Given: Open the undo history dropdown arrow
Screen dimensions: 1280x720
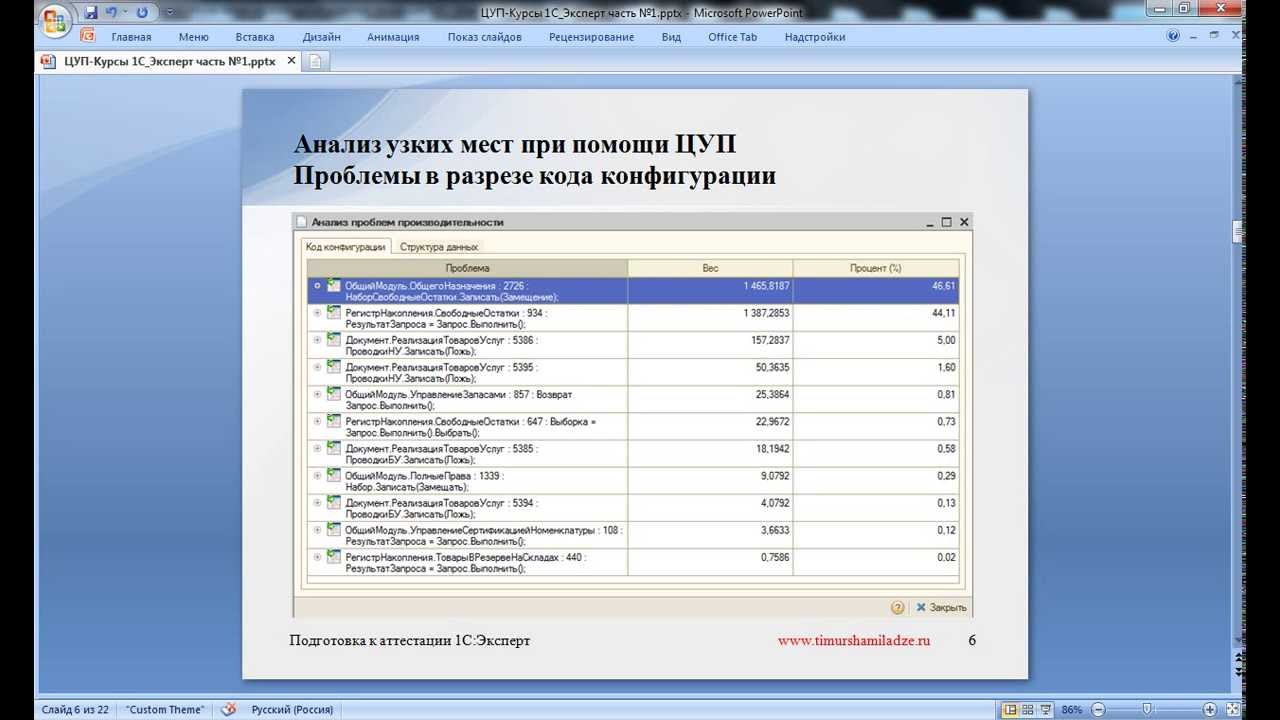Looking at the screenshot, I should pos(125,13).
